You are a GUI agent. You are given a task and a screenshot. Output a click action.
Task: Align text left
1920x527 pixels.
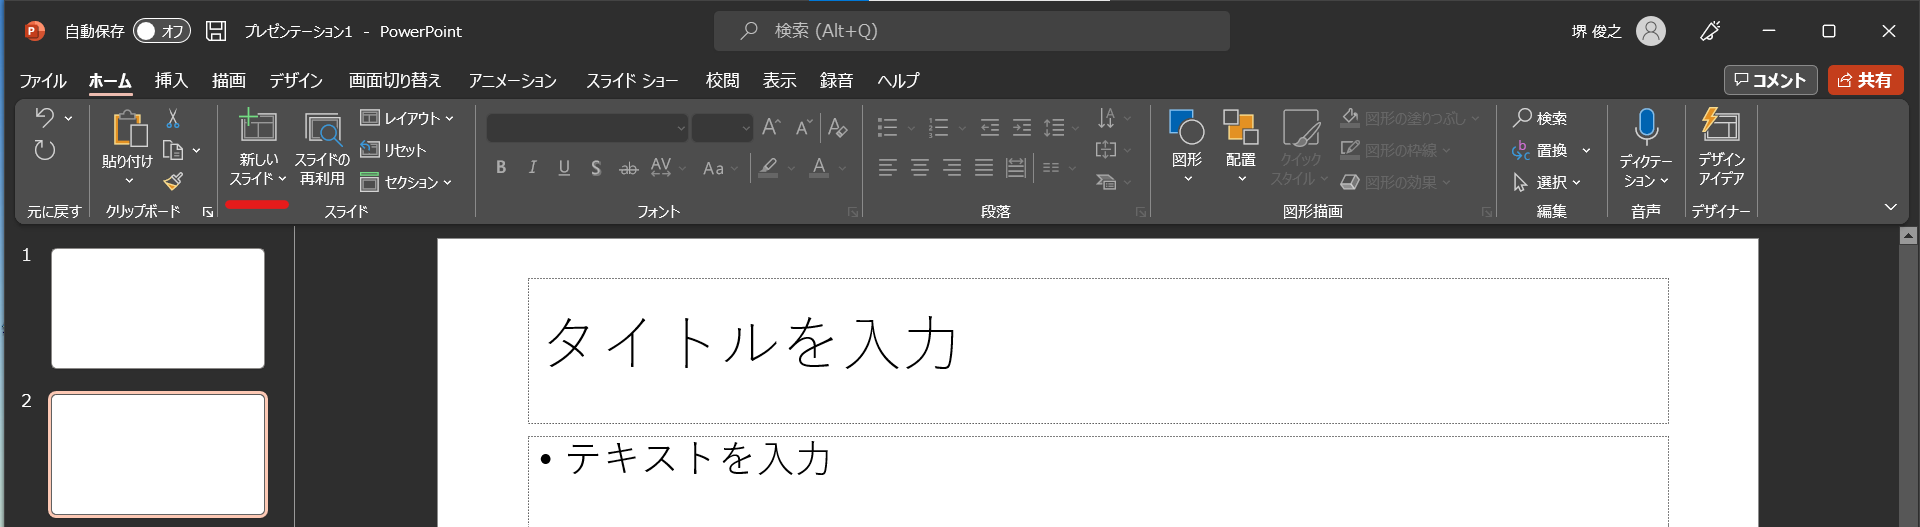coord(888,168)
